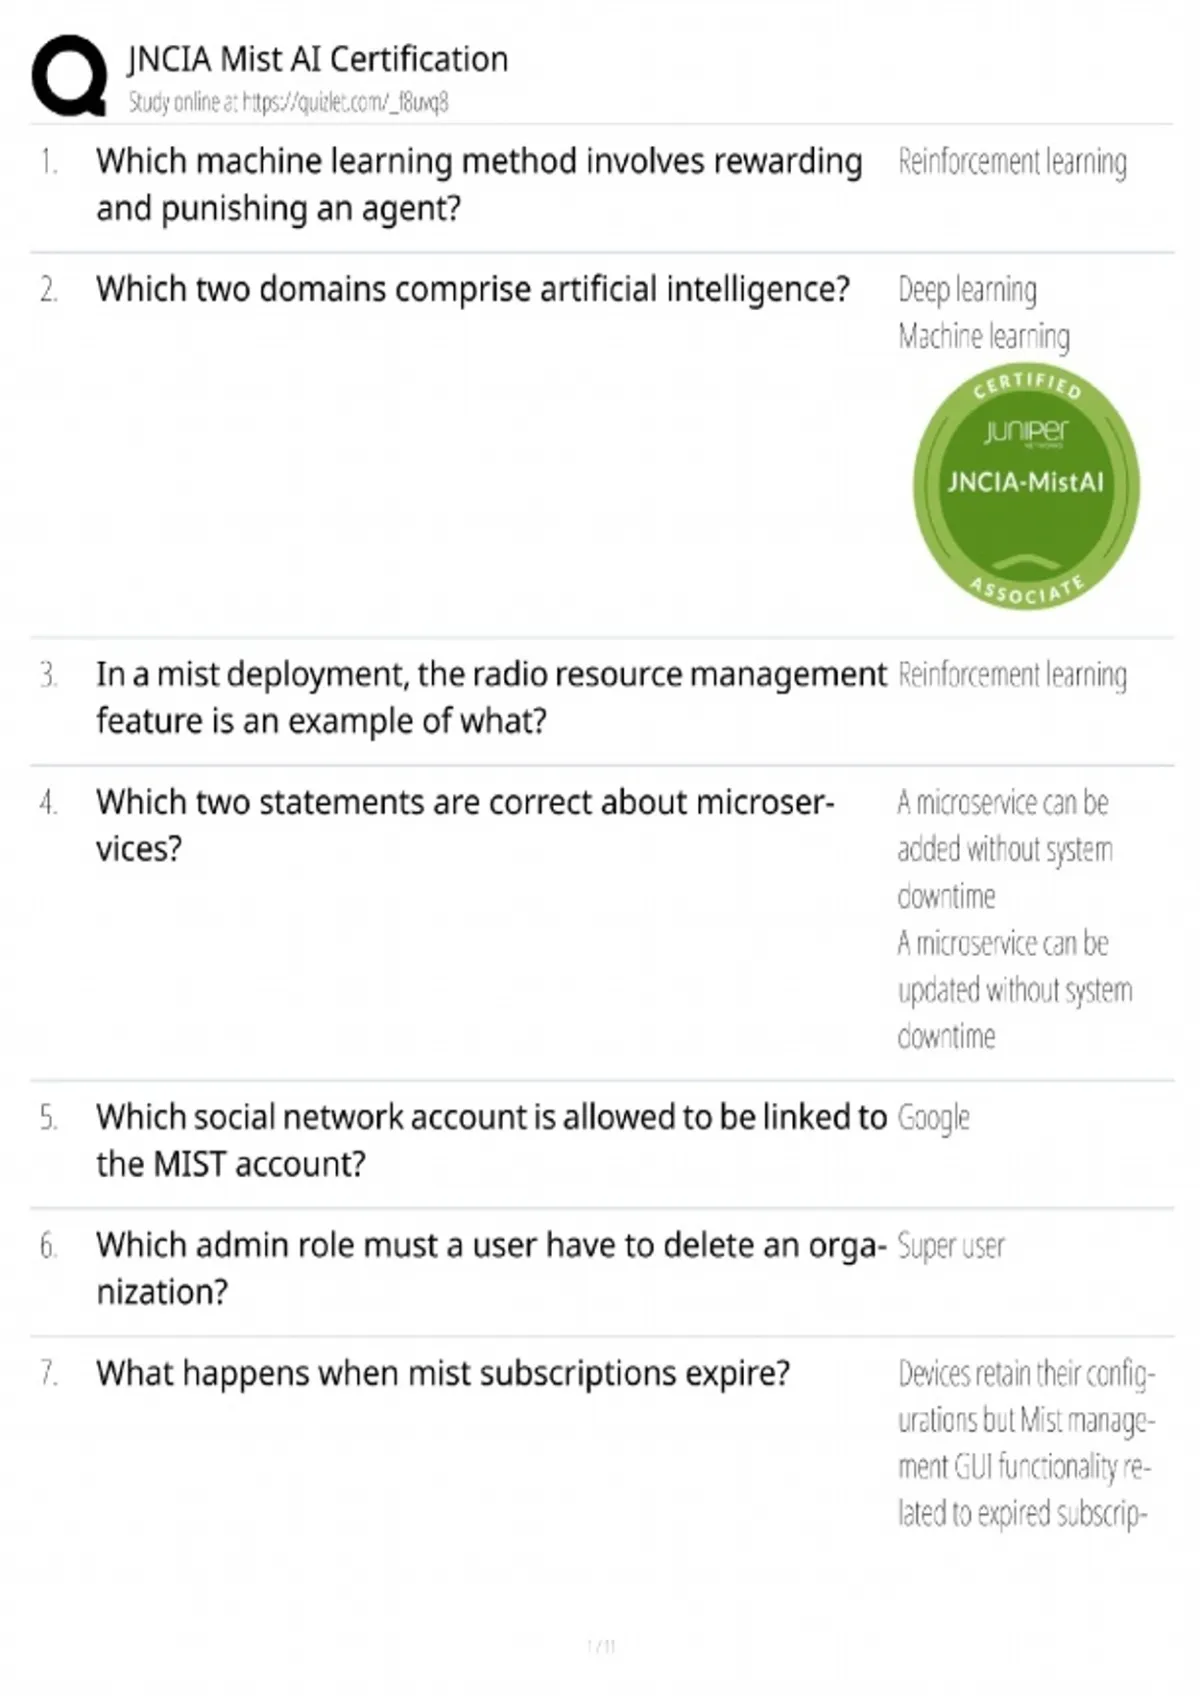
Task: Open the quizlet.com study link
Action: (346, 102)
